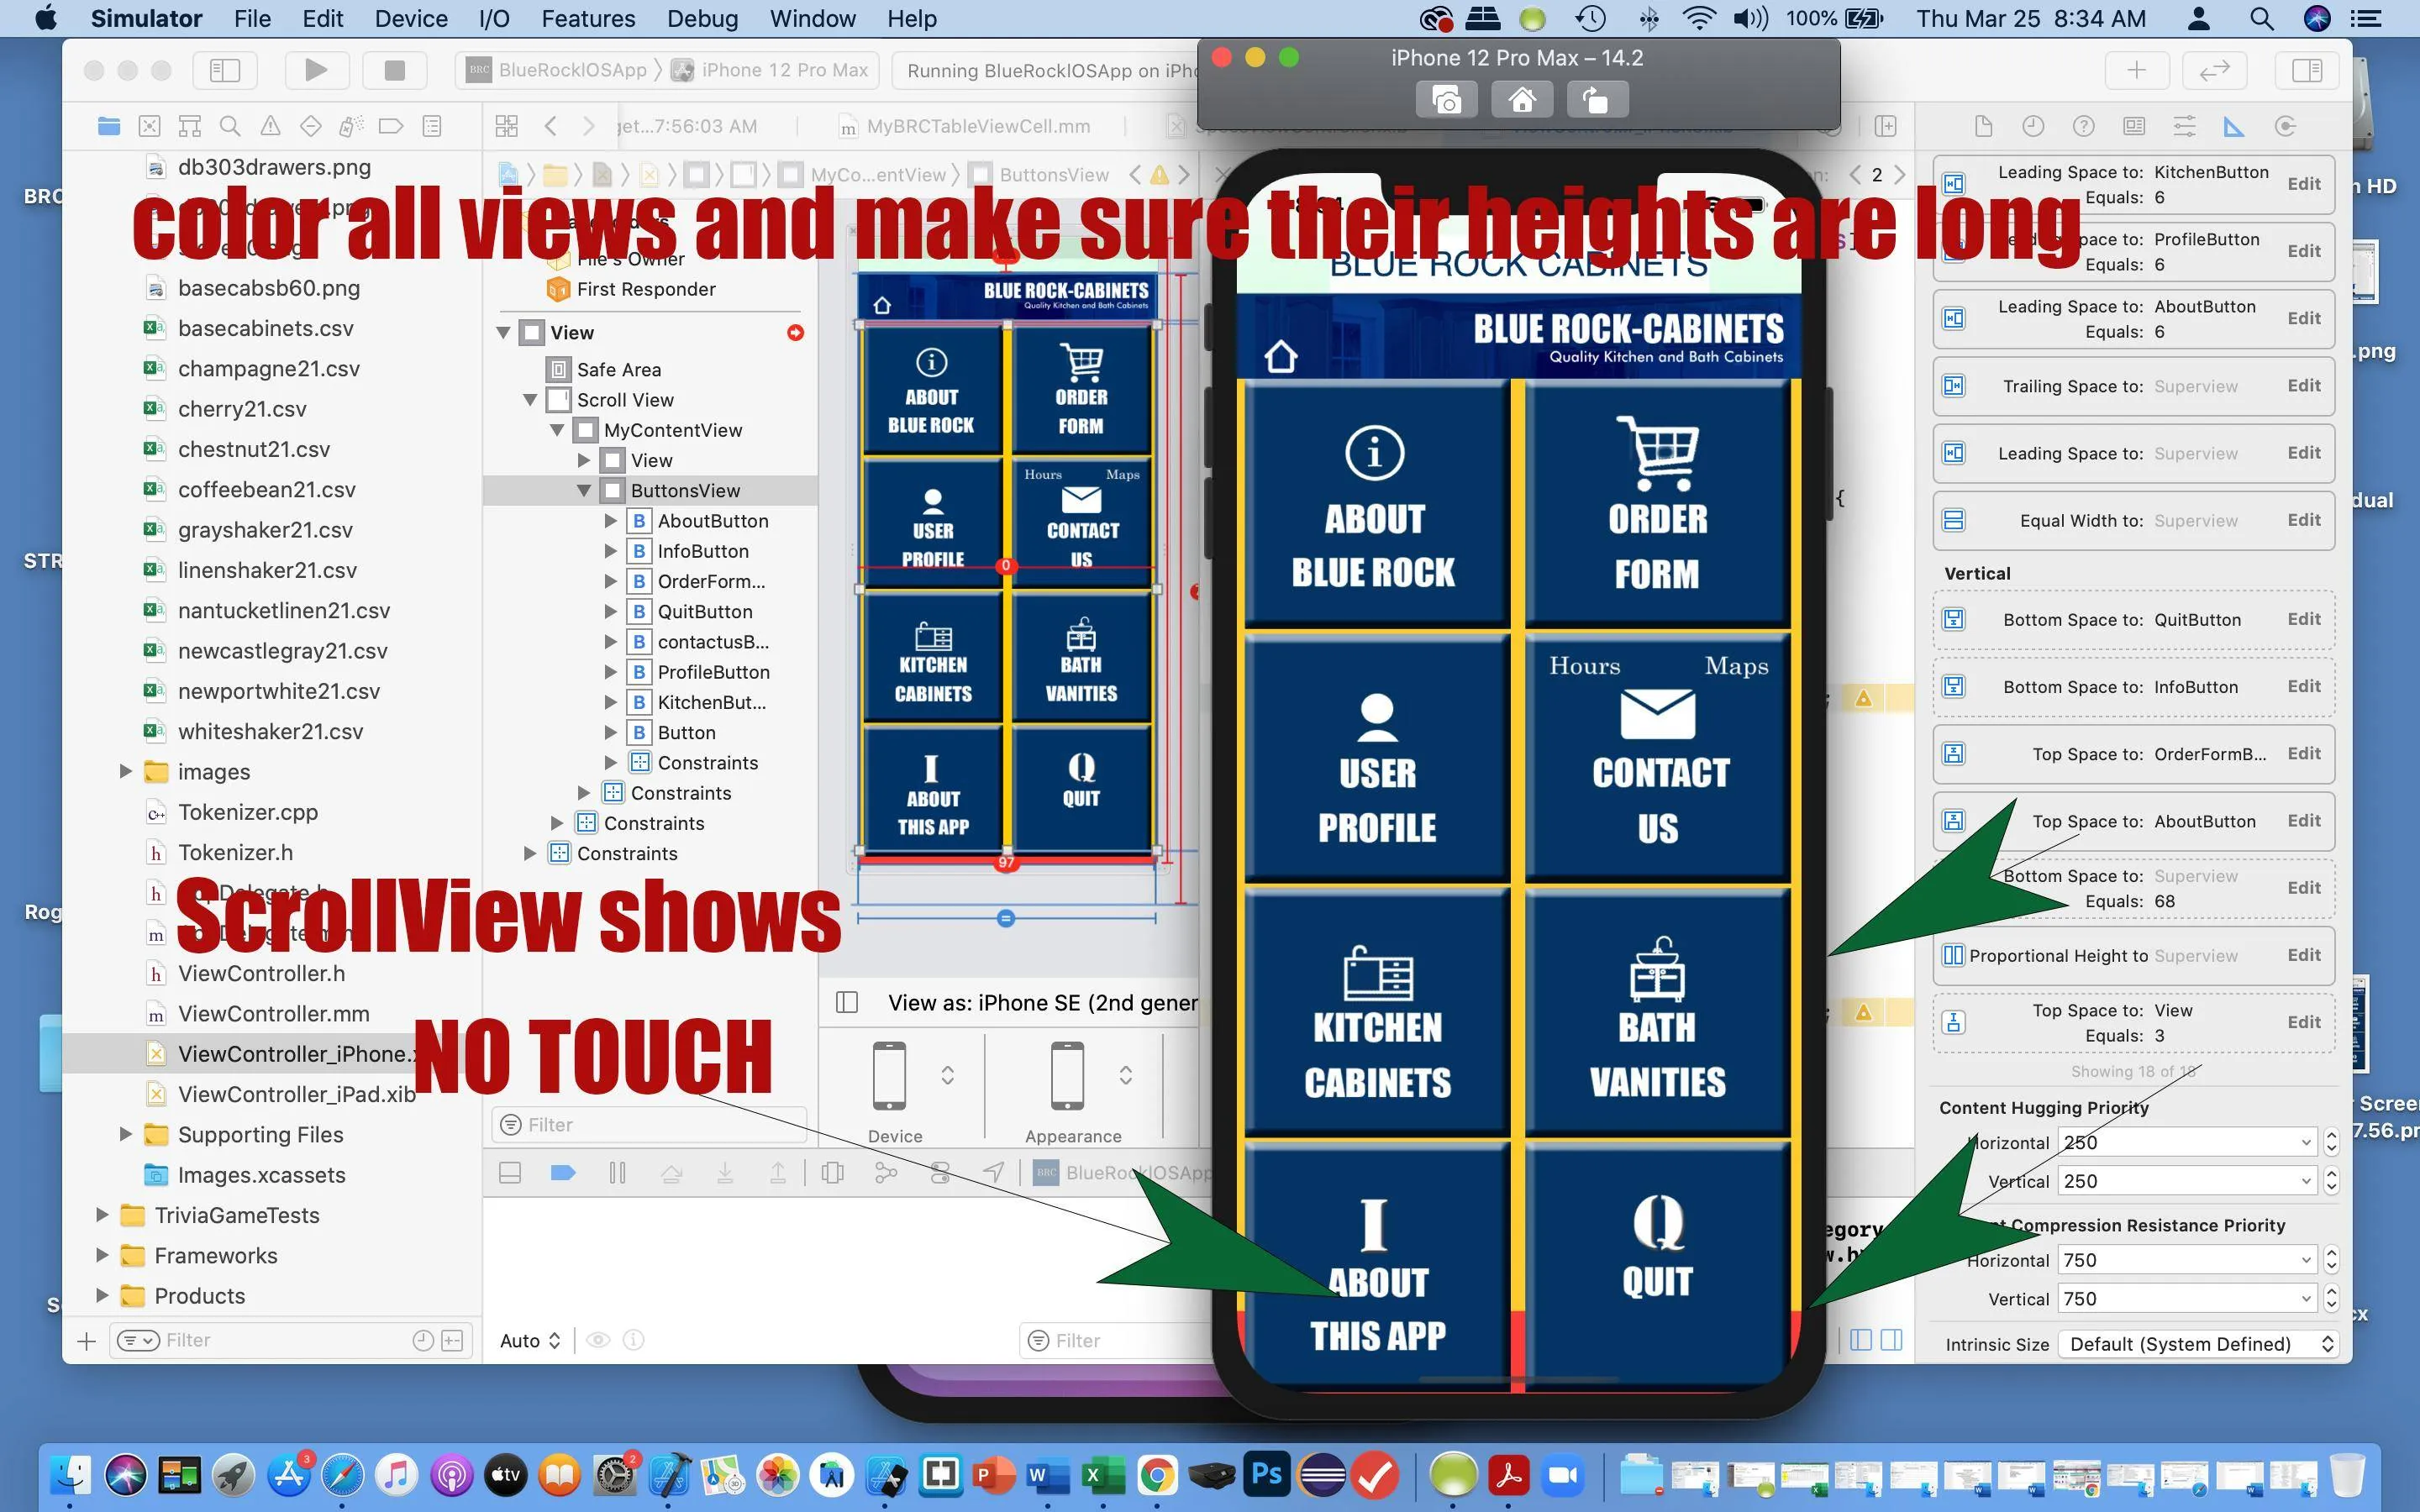Collapse the ButtonsView tree item

[584, 491]
